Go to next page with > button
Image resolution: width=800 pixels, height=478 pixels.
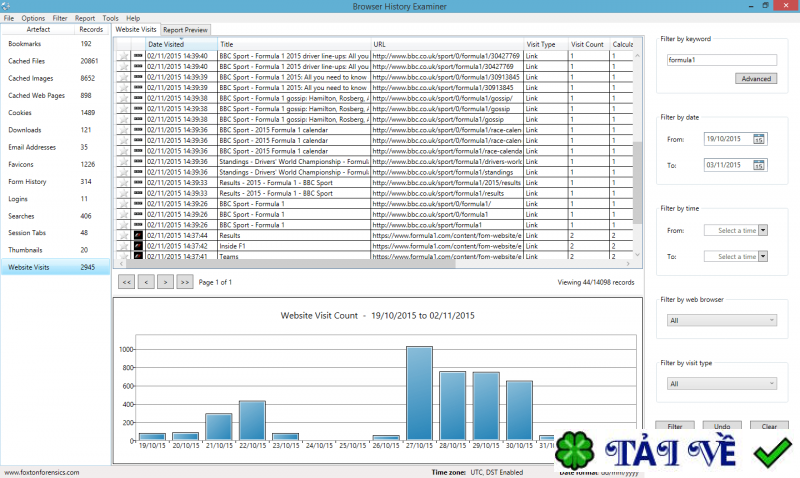click(x=165, y=282)
